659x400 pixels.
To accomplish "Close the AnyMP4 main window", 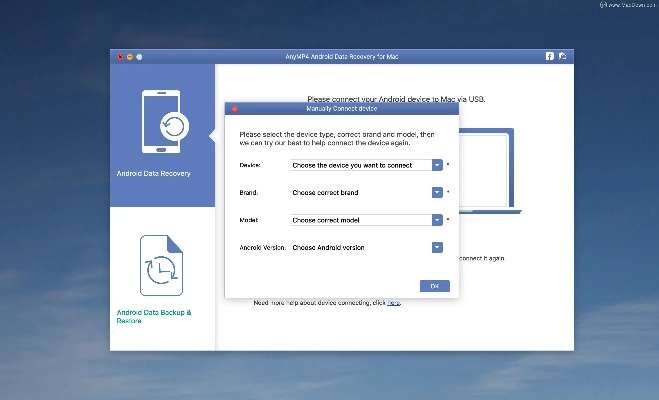I will pyautogui.click(x=119, y=57).
